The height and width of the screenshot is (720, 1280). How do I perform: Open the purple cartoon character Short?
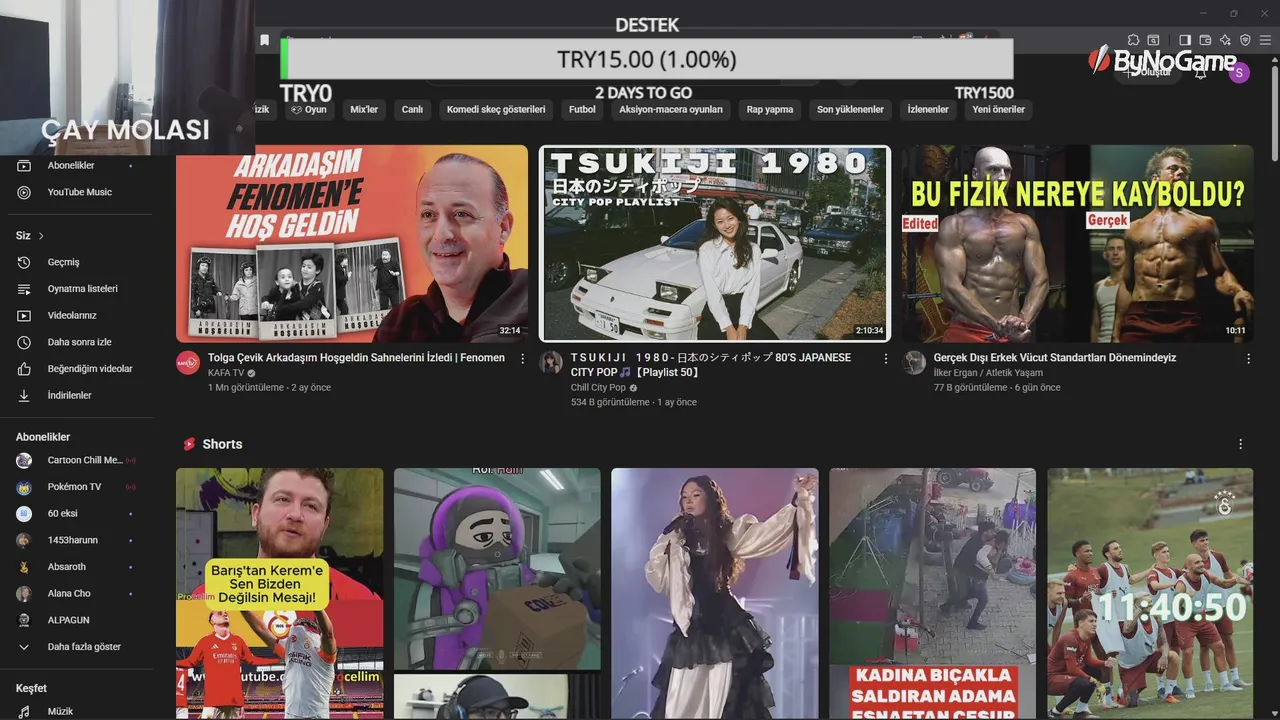[497, 594]
